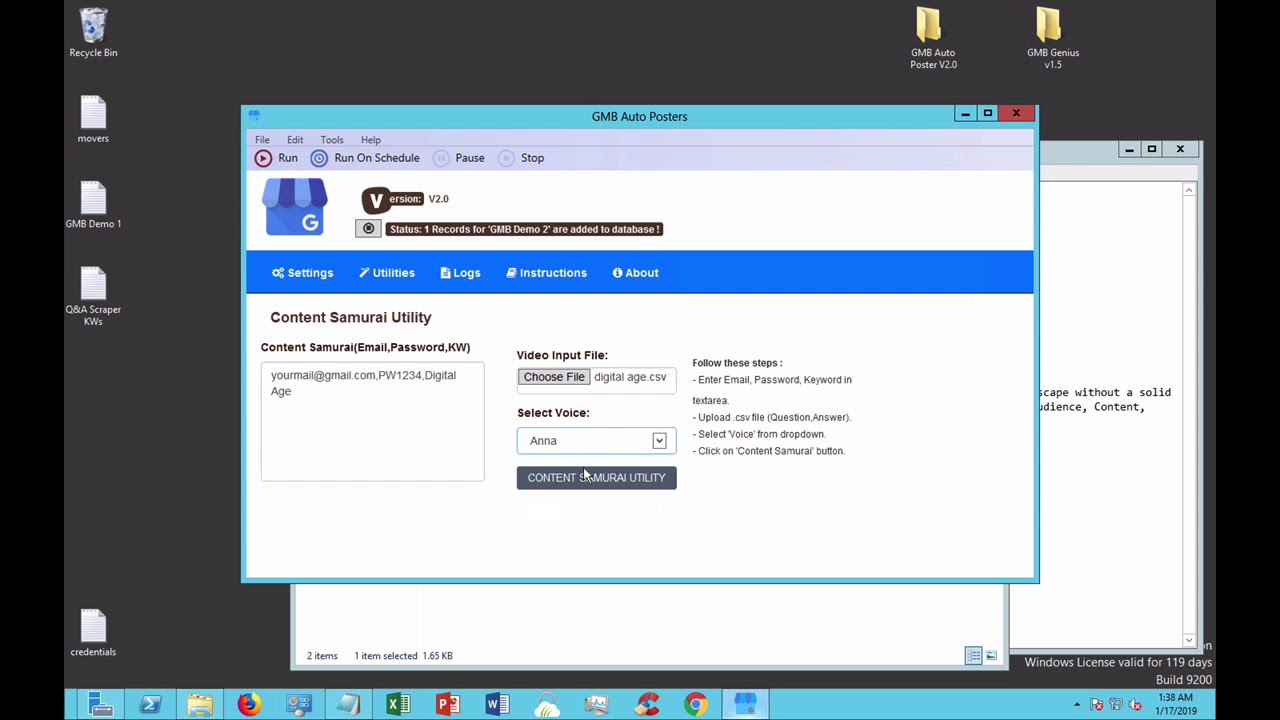Image resolution: width=1280 pixels, height=720 pixels.
Task: Open the Tools menu
Action: pyautogui.click(x=332, y=140)
